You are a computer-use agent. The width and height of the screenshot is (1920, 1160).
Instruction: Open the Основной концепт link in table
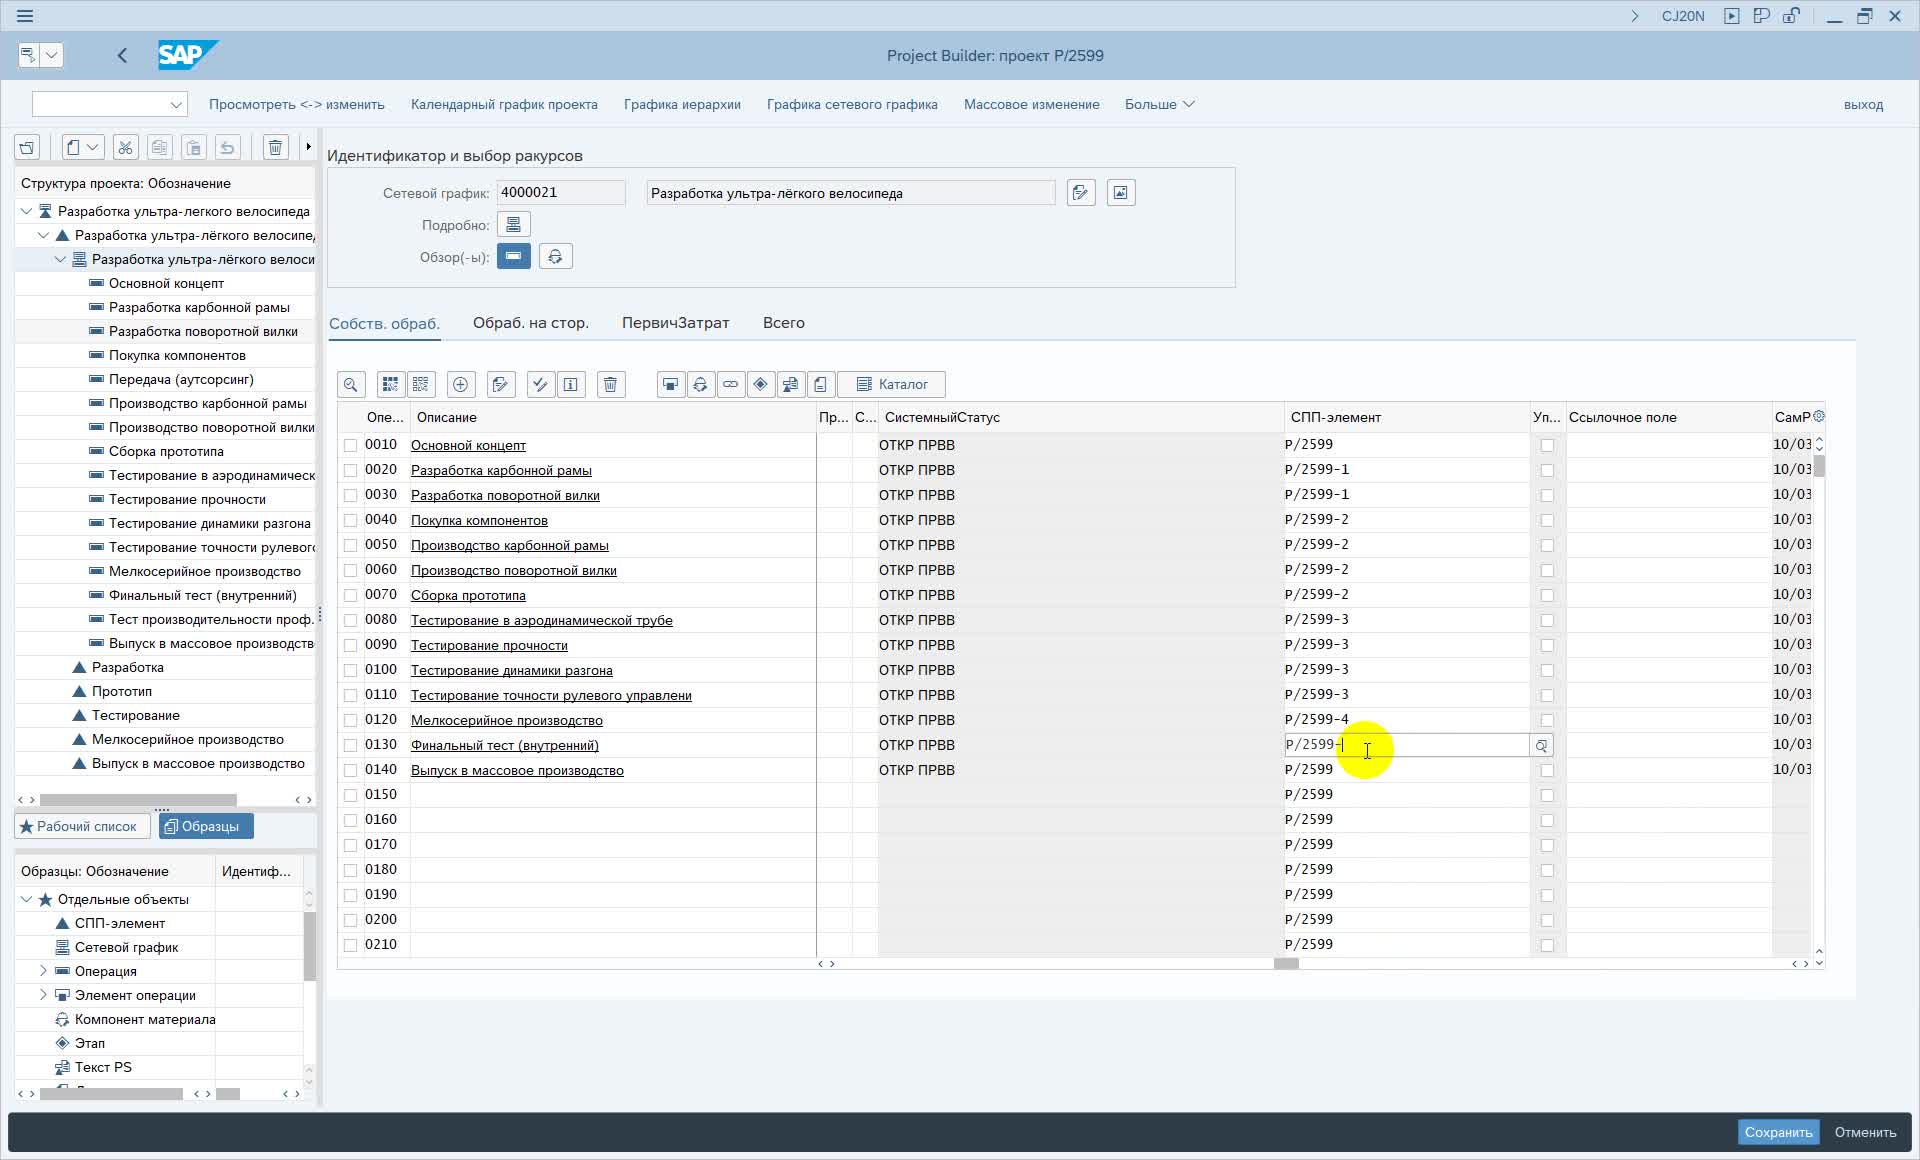pos(468,445)
